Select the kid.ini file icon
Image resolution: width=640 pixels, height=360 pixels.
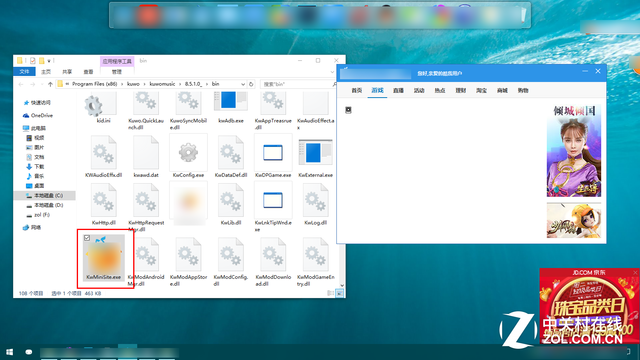[x=100, y=105]
